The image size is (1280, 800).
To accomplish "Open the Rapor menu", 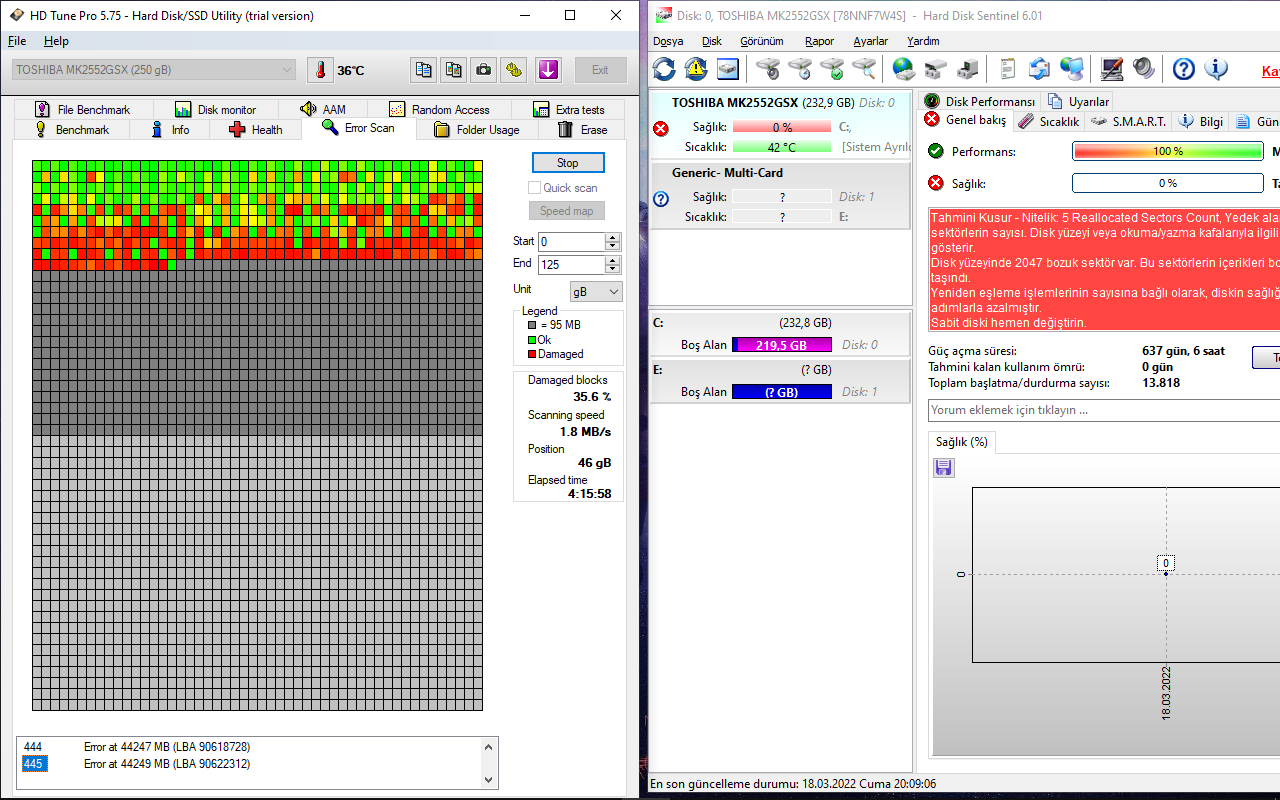I will pos(819,41).
